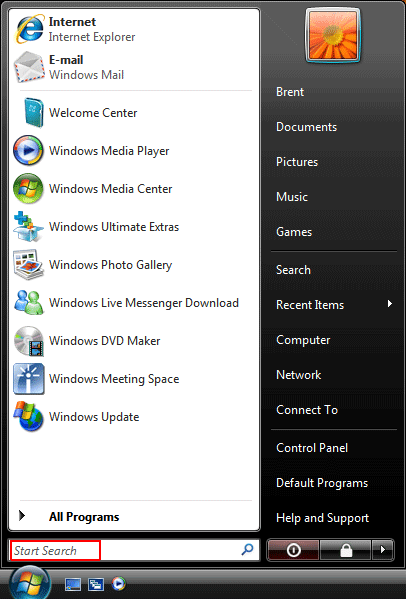Select Help and Support
Viewport: 406px width, 599px height.
pyautogui.click(x=322, y=518)
